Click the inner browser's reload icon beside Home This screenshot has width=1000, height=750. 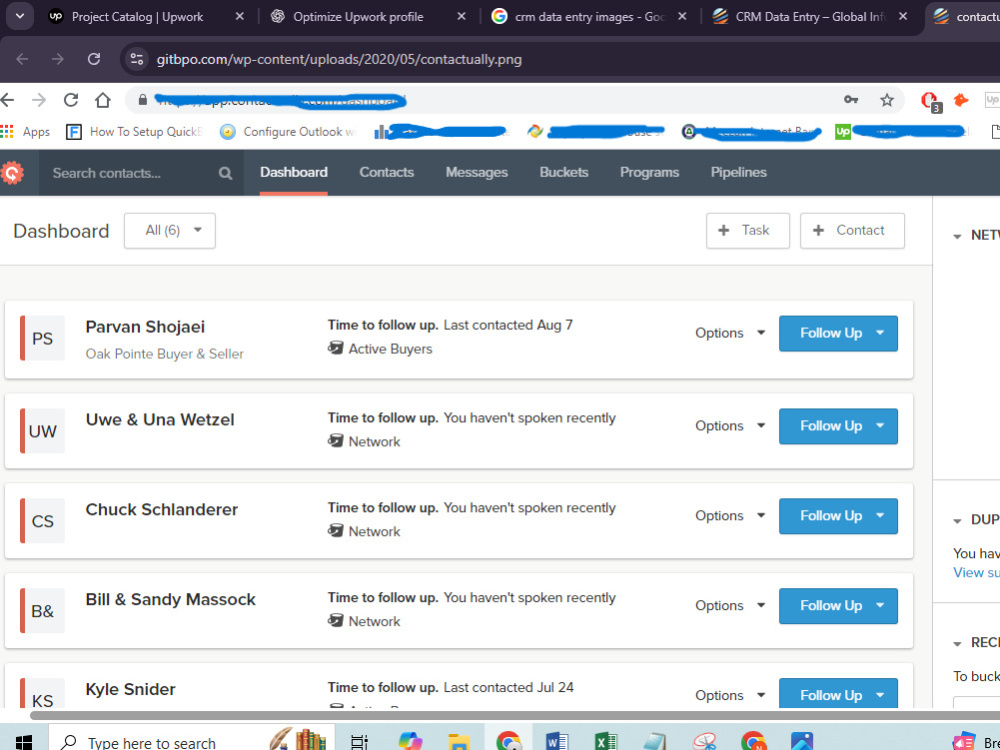click(x=71, y=100)
